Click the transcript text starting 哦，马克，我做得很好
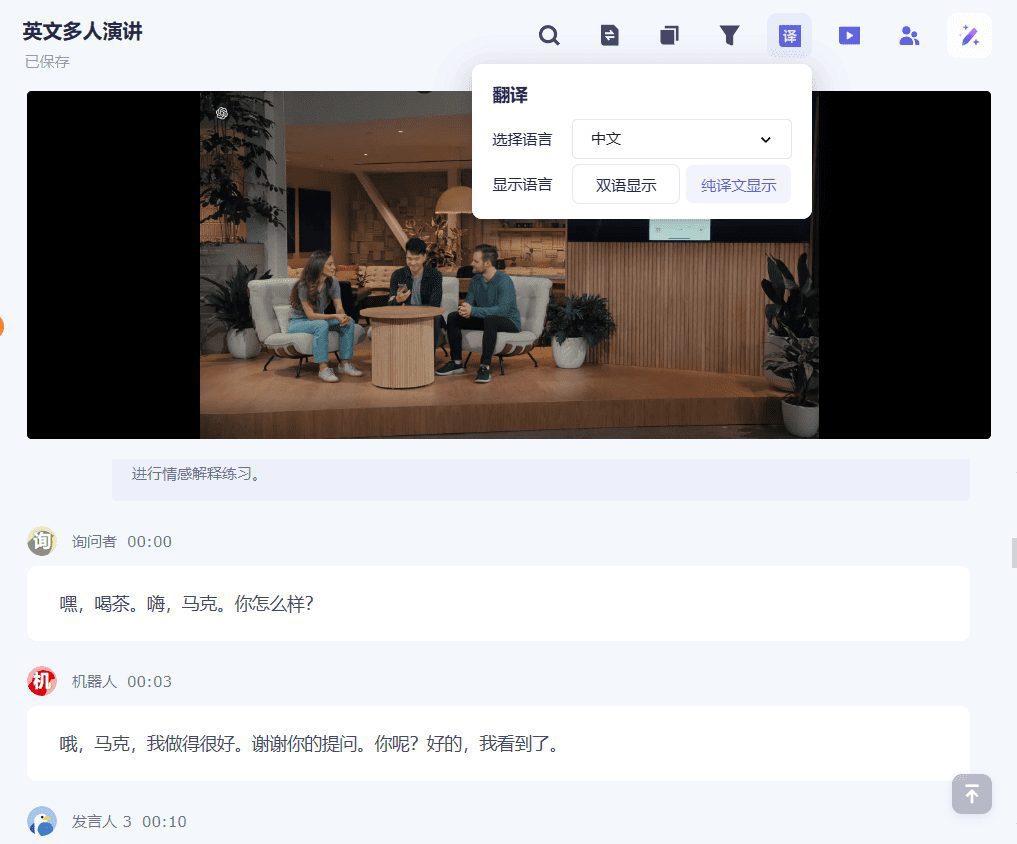This screenshot has width=1017, height=844. 309,743
